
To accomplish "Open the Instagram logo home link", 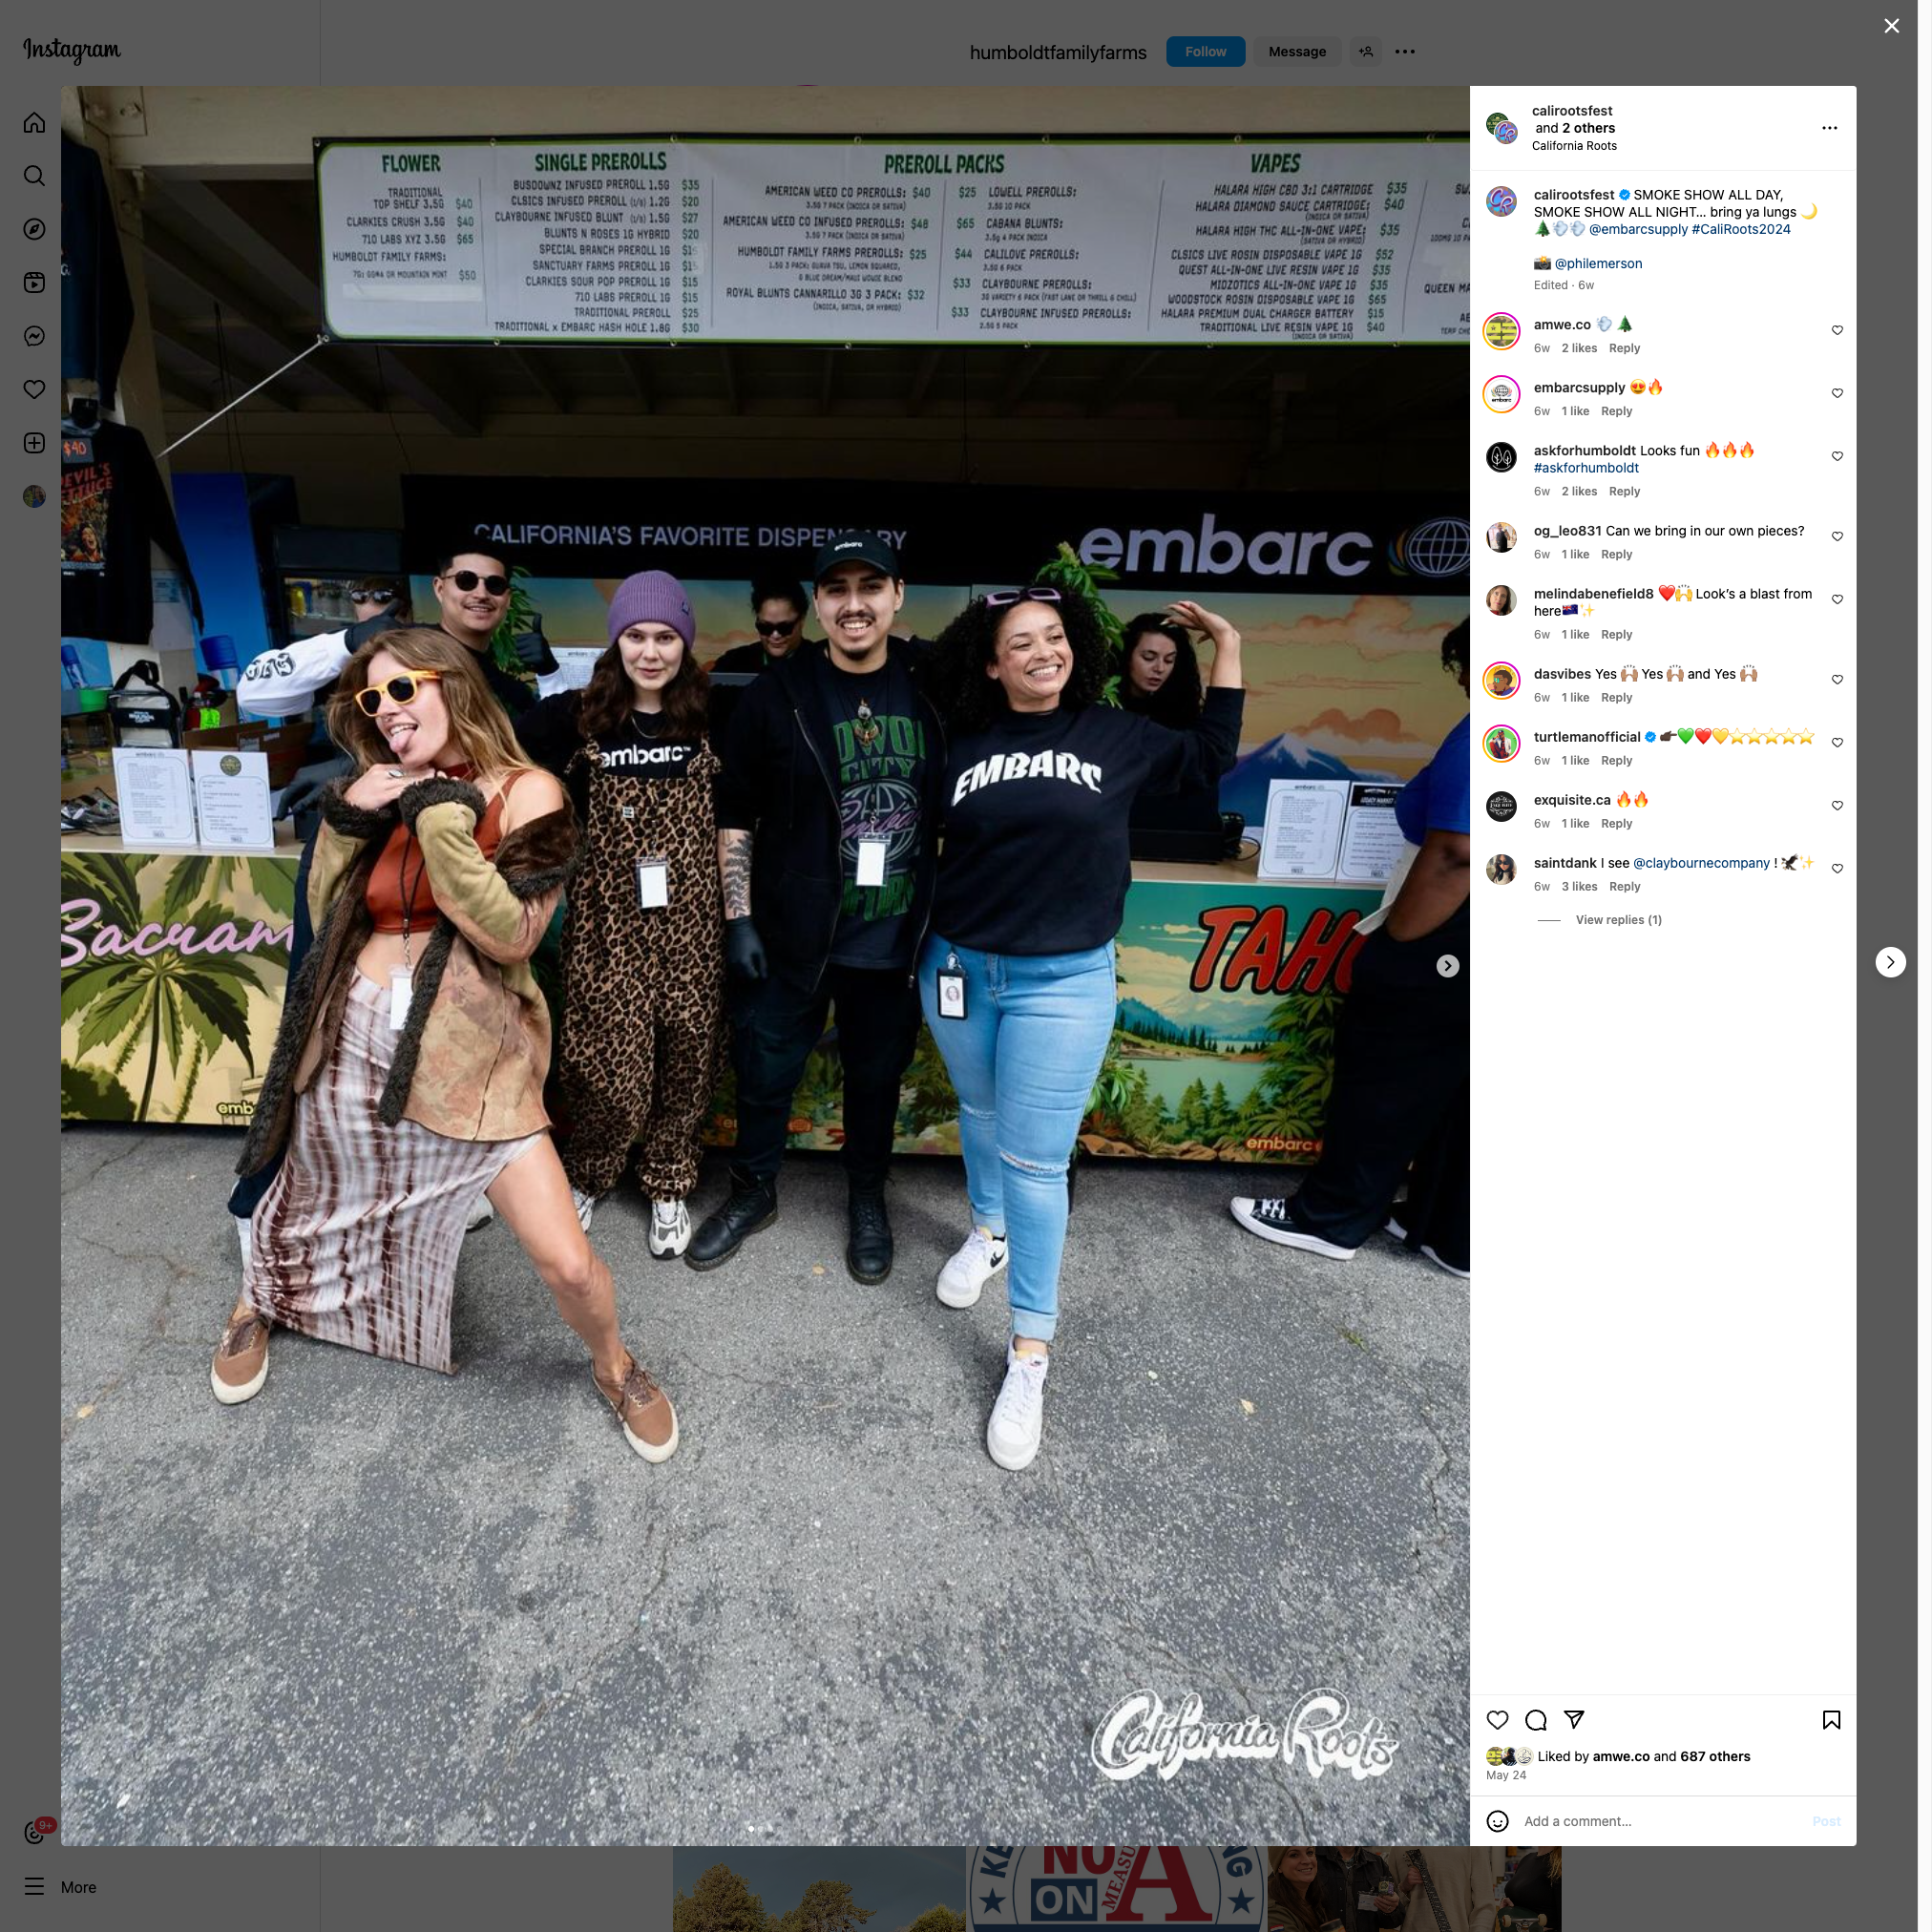I will click(72, 50).
